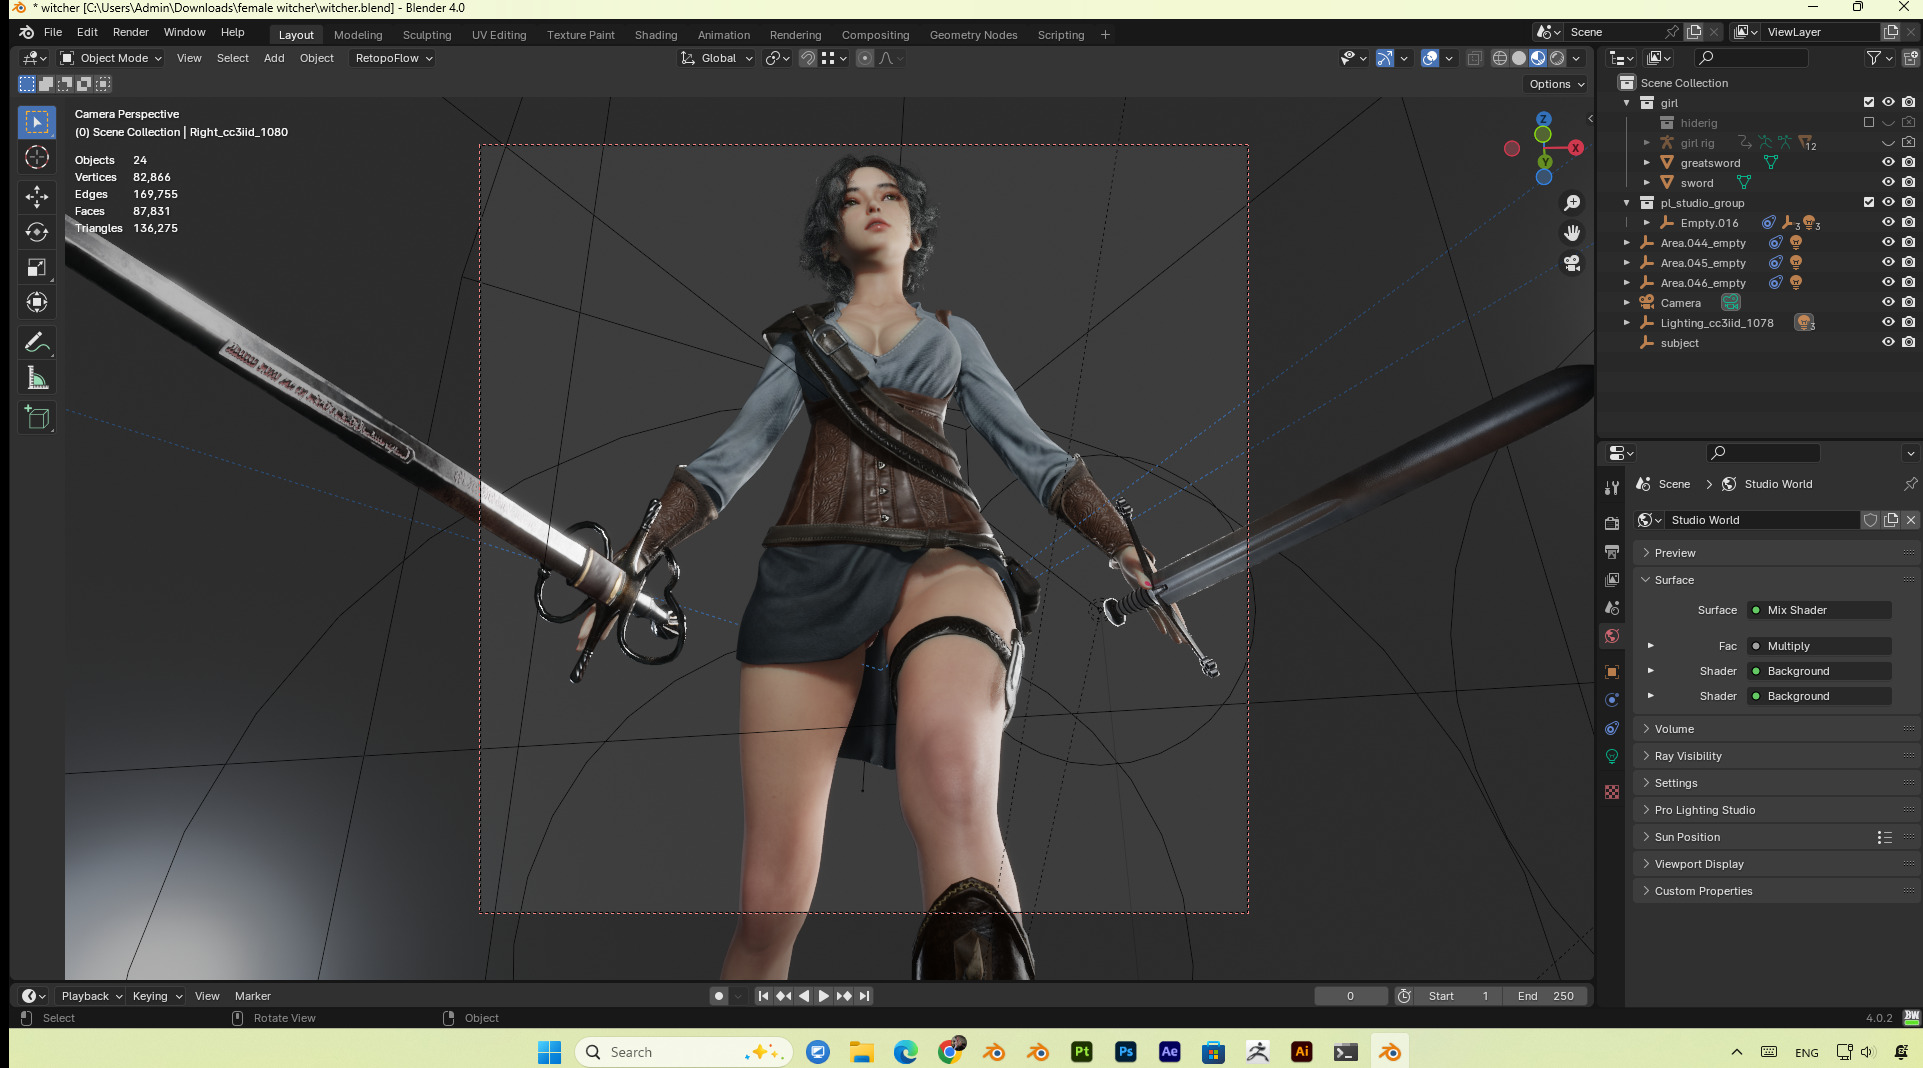The width and height of the screenshot is (1923, 1068).
Task: Toggle the camera view icon
Action: click(1572, 263)
